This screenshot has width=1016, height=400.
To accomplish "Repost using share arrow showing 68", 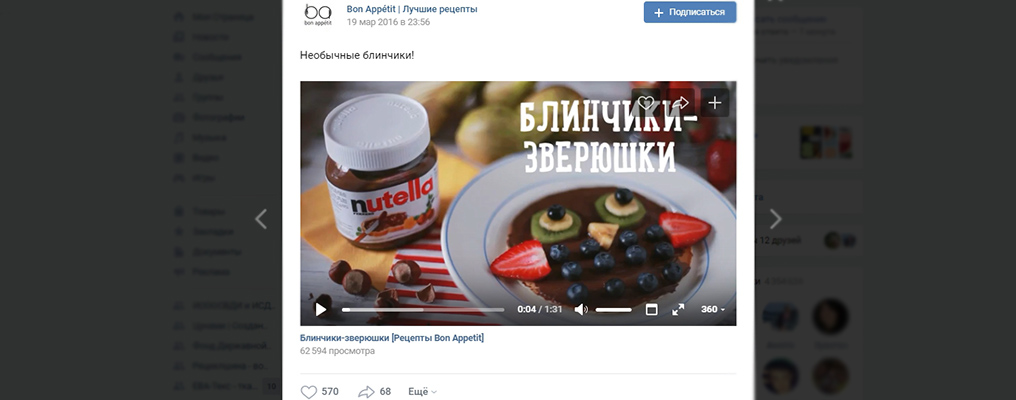I will (375, 392).
